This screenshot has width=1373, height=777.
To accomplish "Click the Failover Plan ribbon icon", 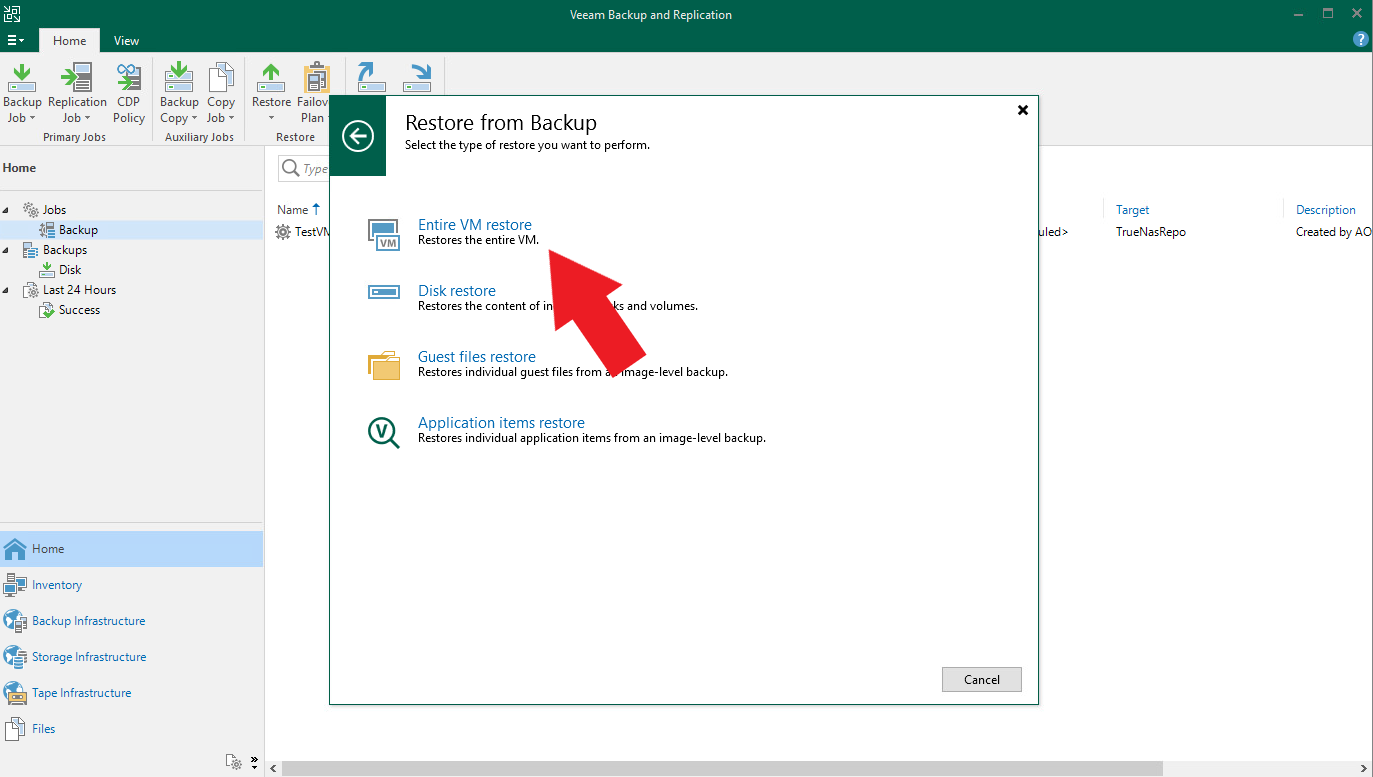I will (316, 77).
